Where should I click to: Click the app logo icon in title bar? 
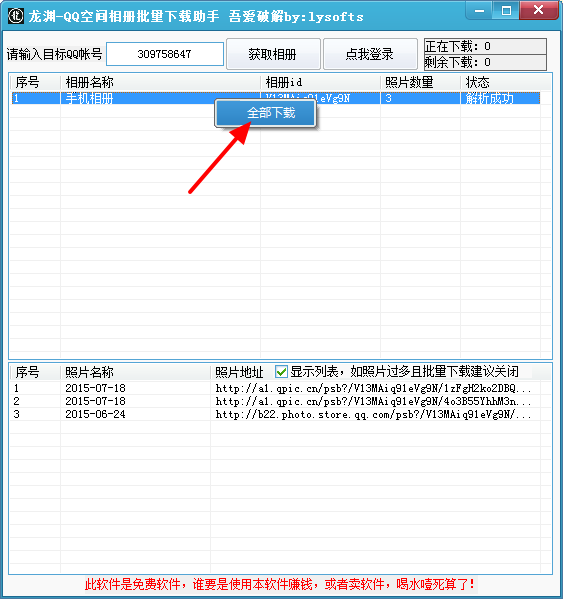(16, 16)
